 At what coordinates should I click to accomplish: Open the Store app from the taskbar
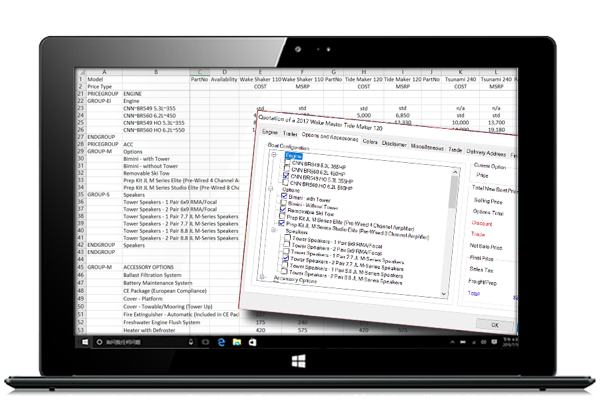pyautogui.click(x=253, y=342)
